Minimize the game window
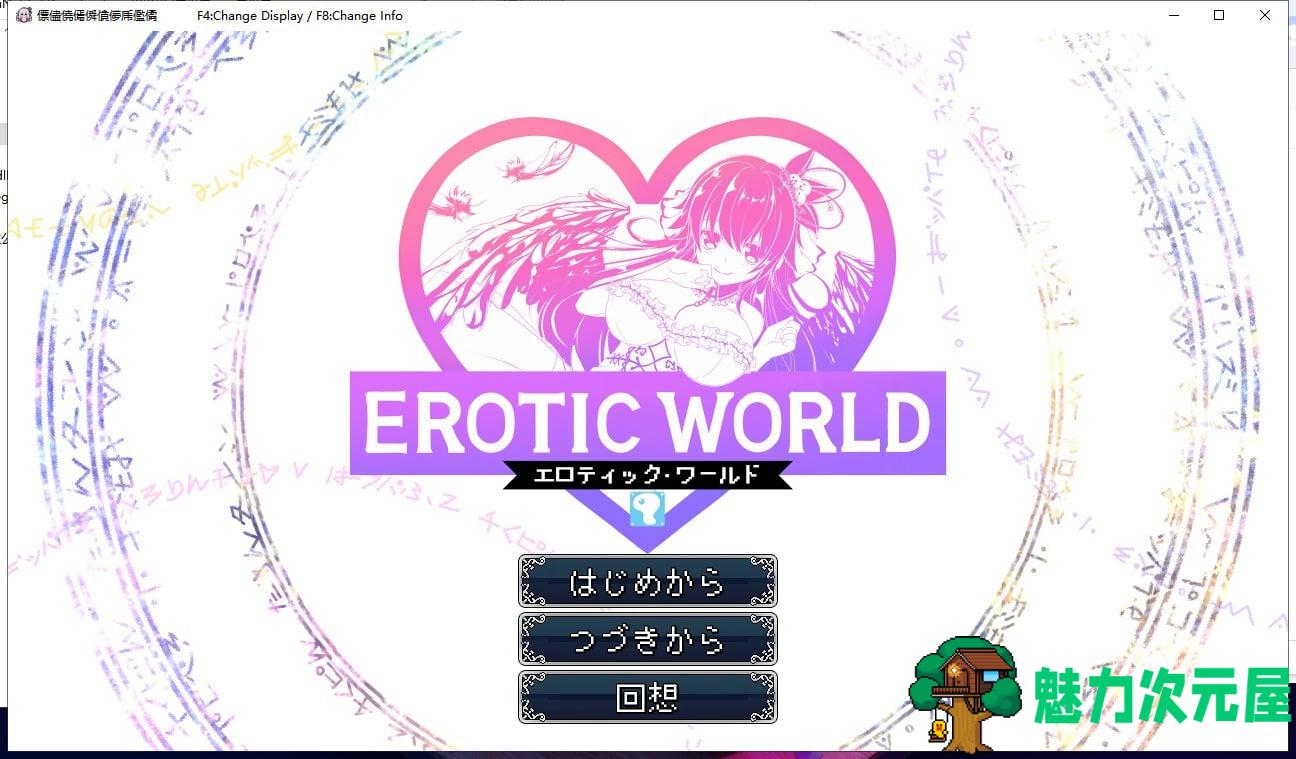Screen dimensions: 1296x759 (x=1173, y=15)
